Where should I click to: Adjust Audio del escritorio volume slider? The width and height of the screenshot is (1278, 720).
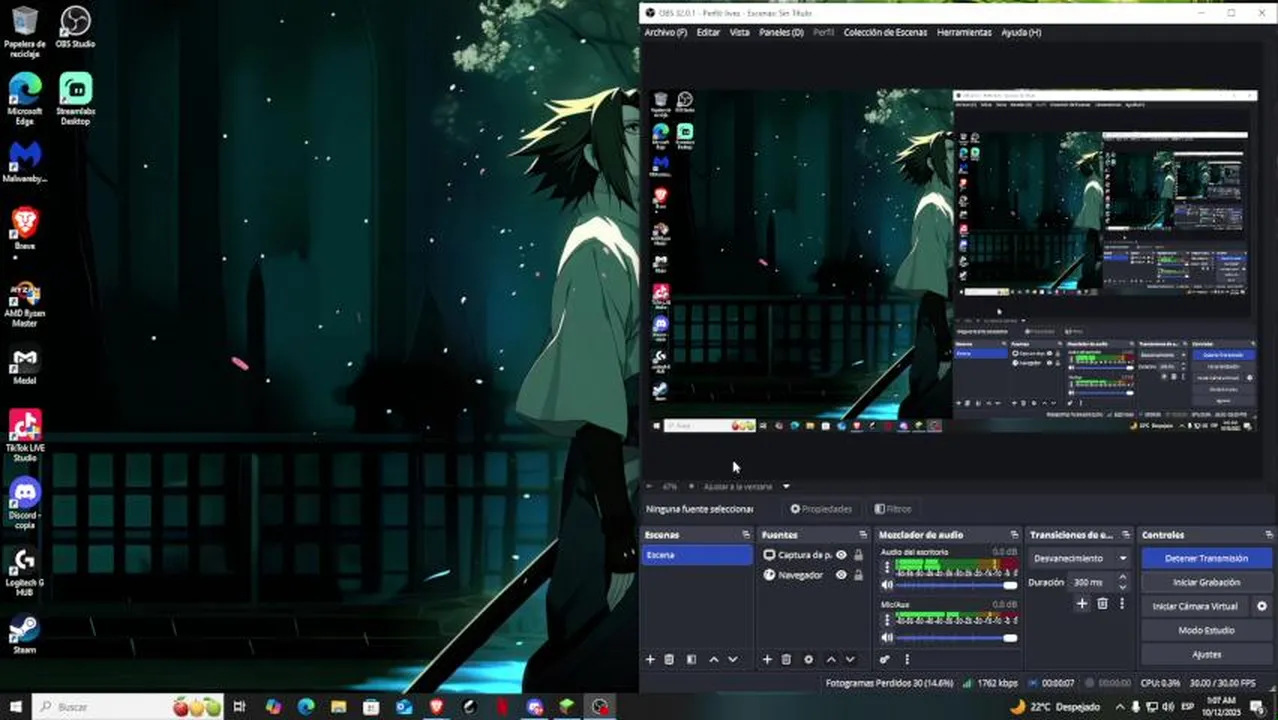[x=957, y=585]
